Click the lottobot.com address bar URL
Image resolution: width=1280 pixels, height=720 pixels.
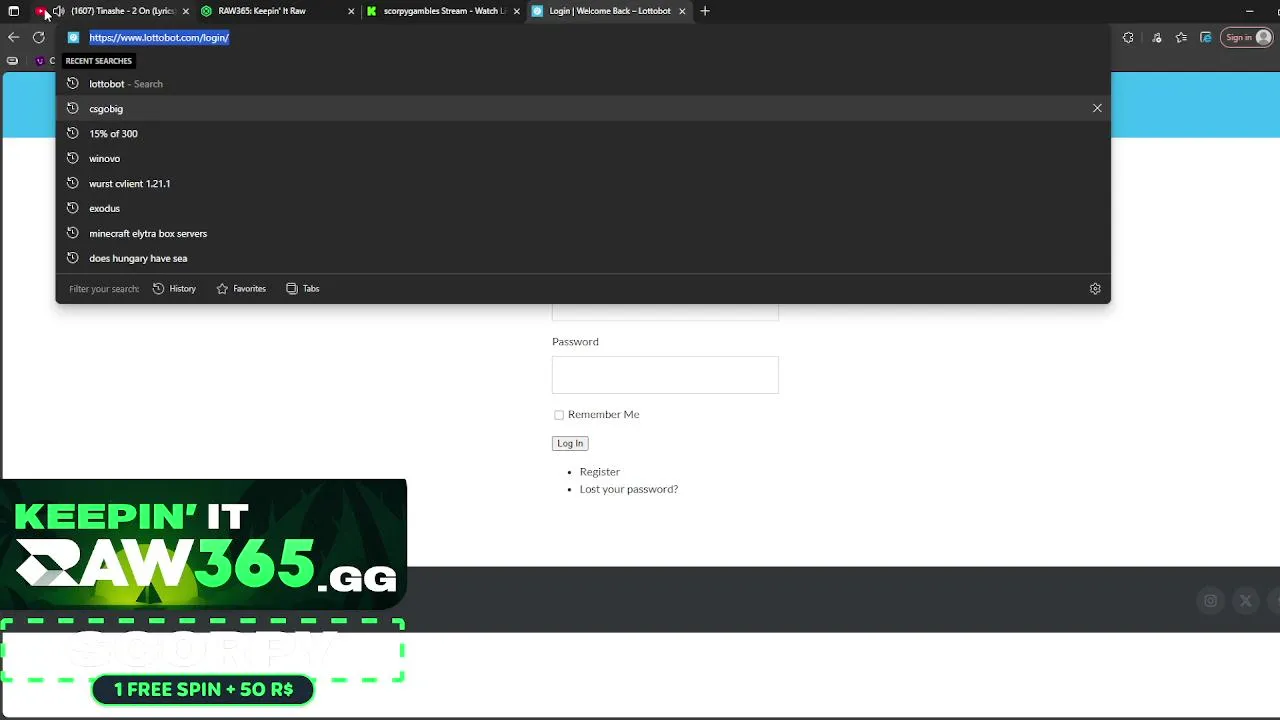159,37
